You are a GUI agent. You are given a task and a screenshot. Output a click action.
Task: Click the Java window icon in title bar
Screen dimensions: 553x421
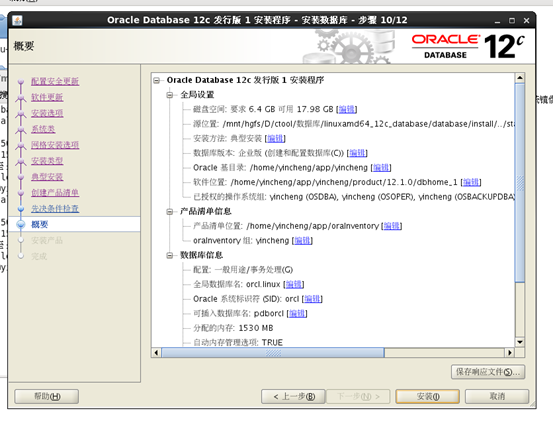point(17,20)
